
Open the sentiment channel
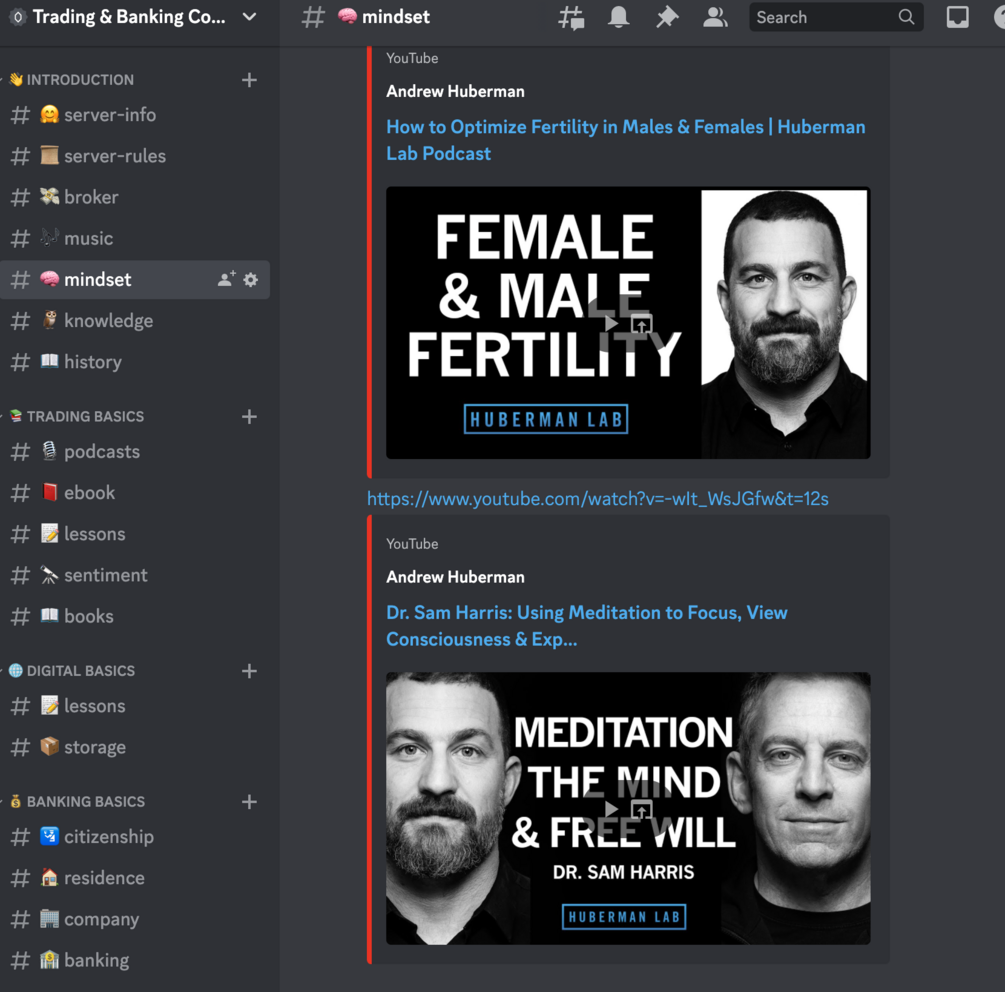click(135, 575)
